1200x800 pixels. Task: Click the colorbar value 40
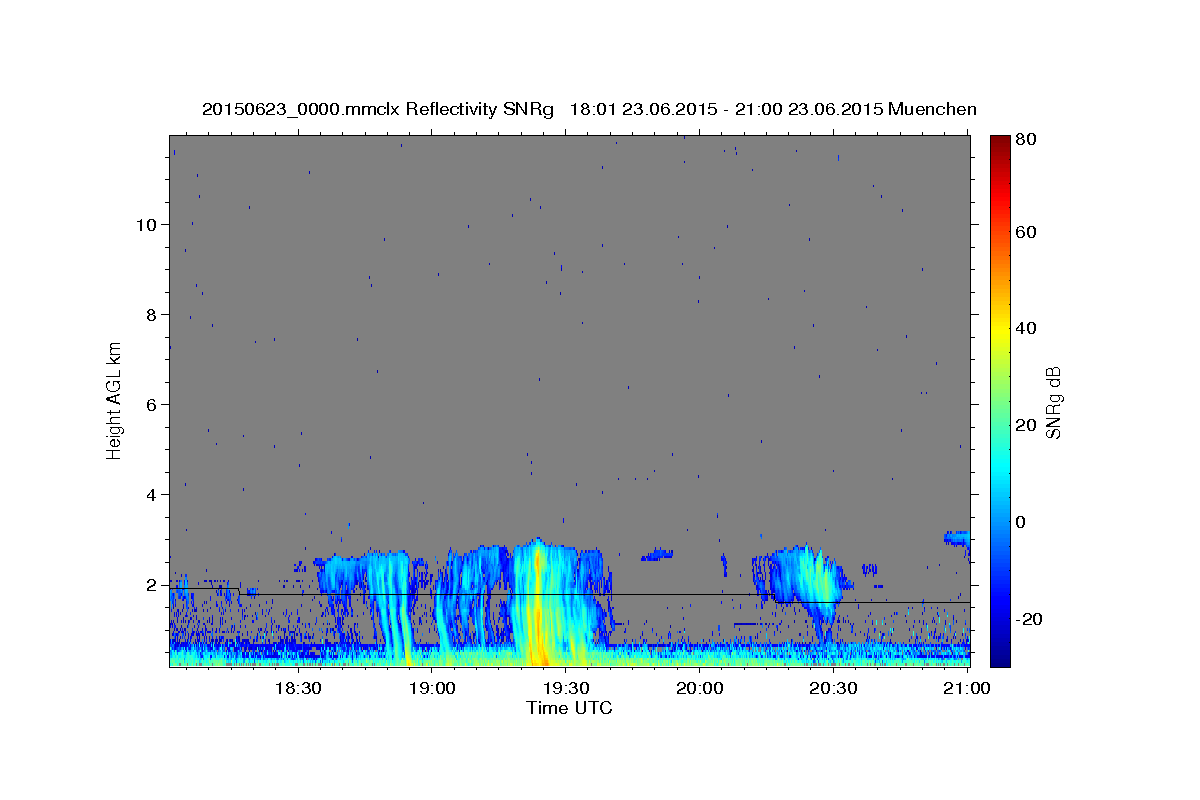click(1025, 328)
